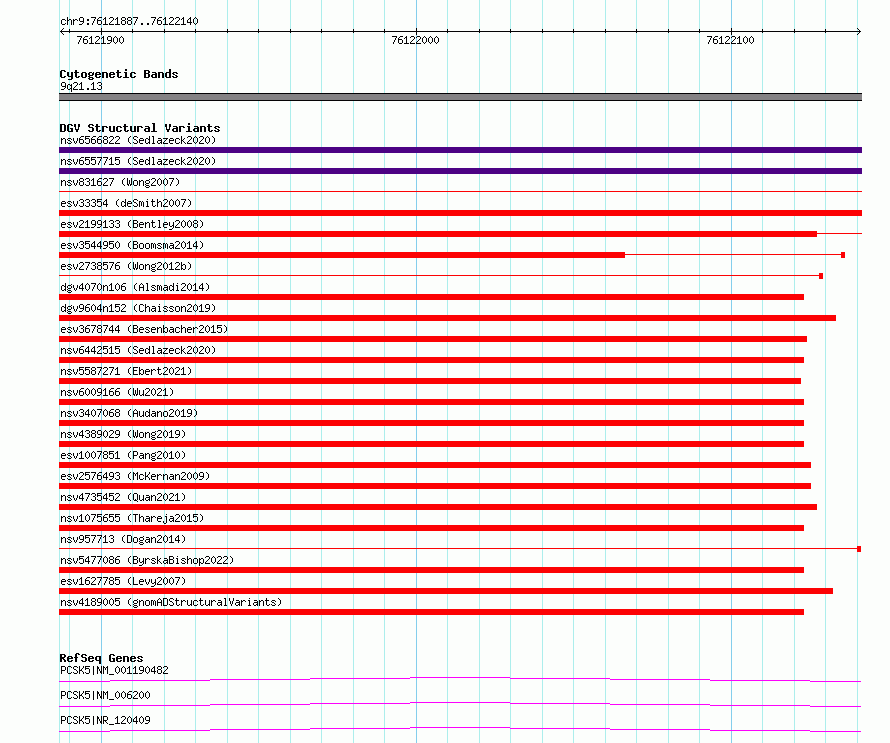The width and height of the screenshot is (890, 743).
Task: Click the small red end marker of esv2738576
Action: 821,276
